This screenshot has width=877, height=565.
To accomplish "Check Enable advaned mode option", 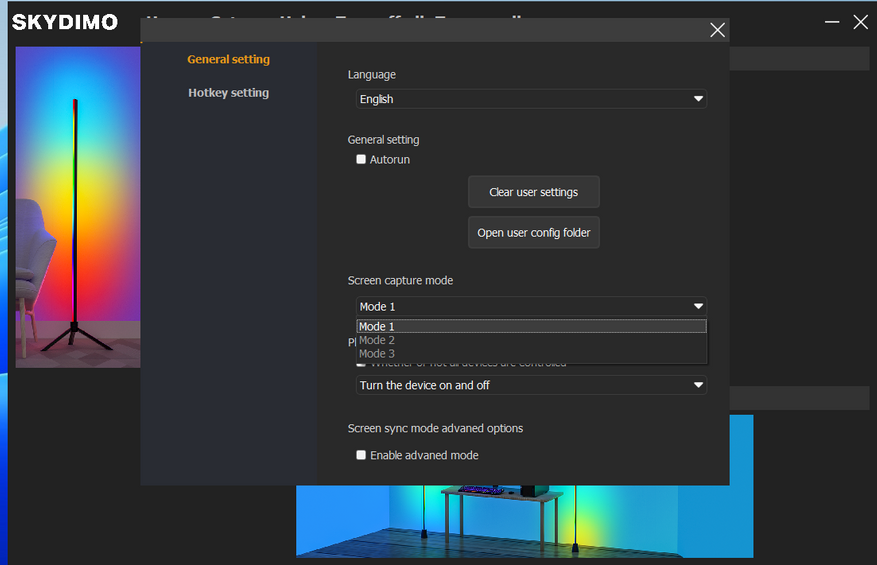I will 361,455.
